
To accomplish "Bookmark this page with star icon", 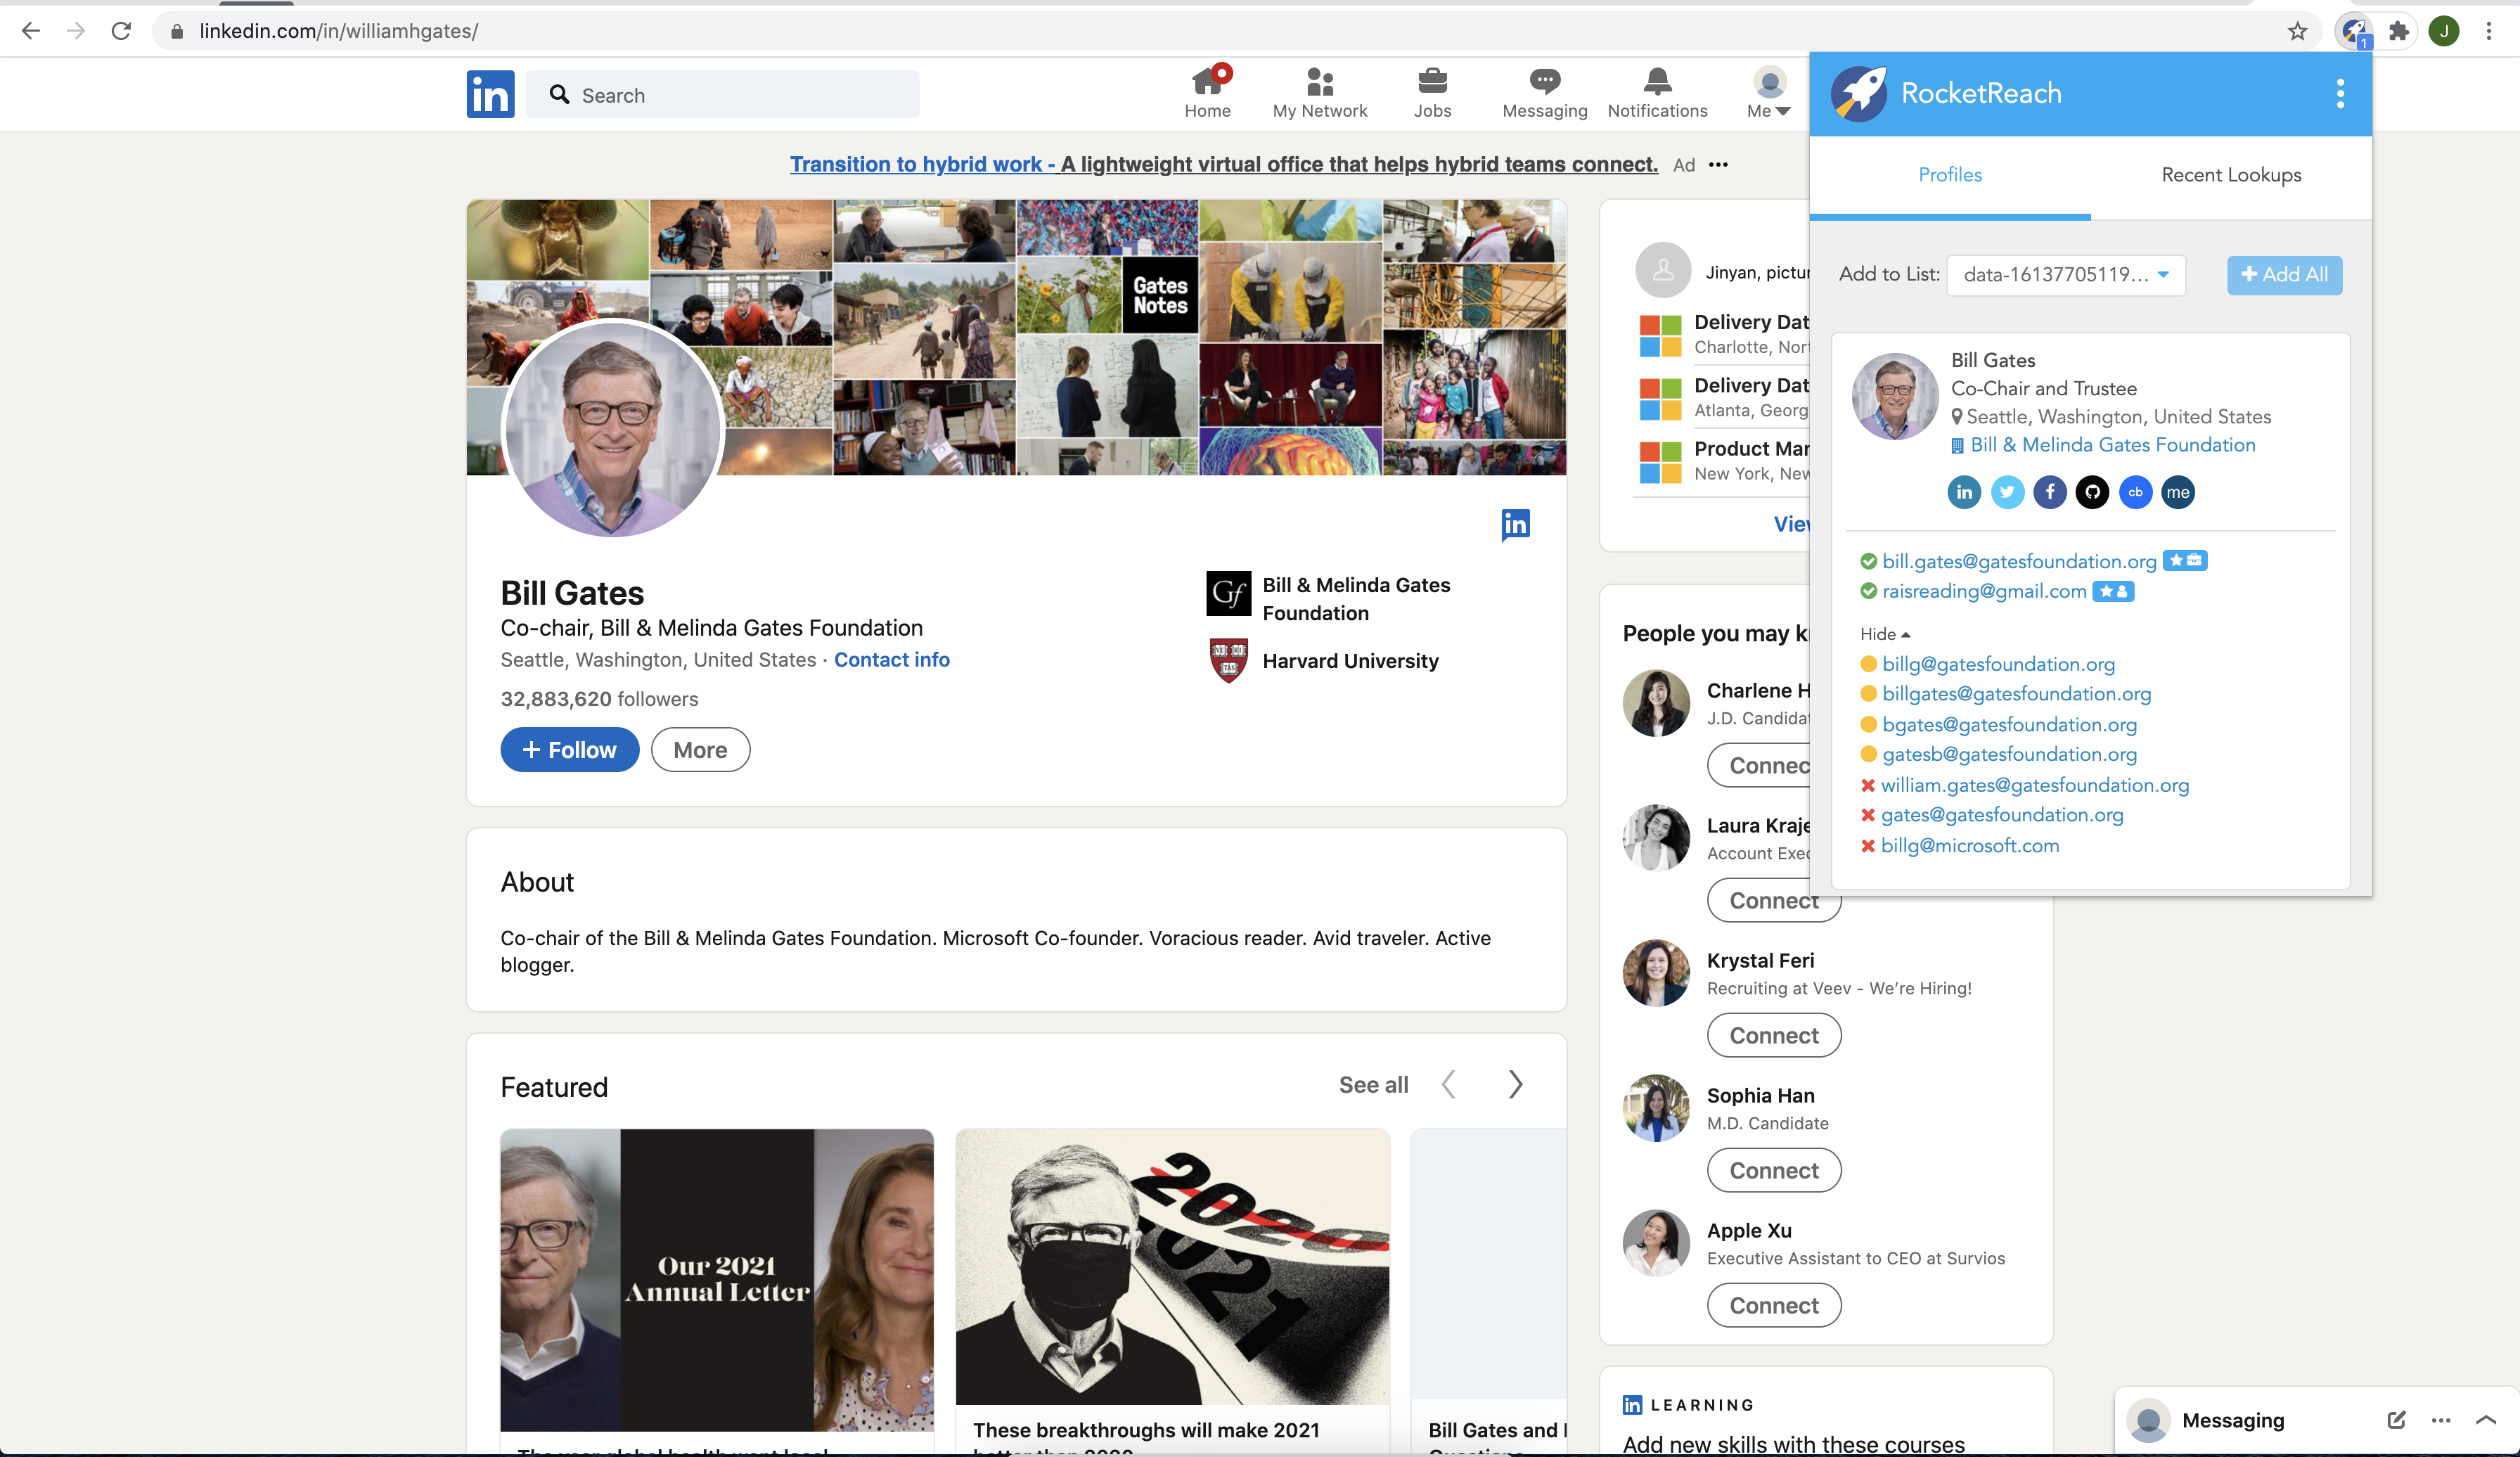I will coord(2297,31).
